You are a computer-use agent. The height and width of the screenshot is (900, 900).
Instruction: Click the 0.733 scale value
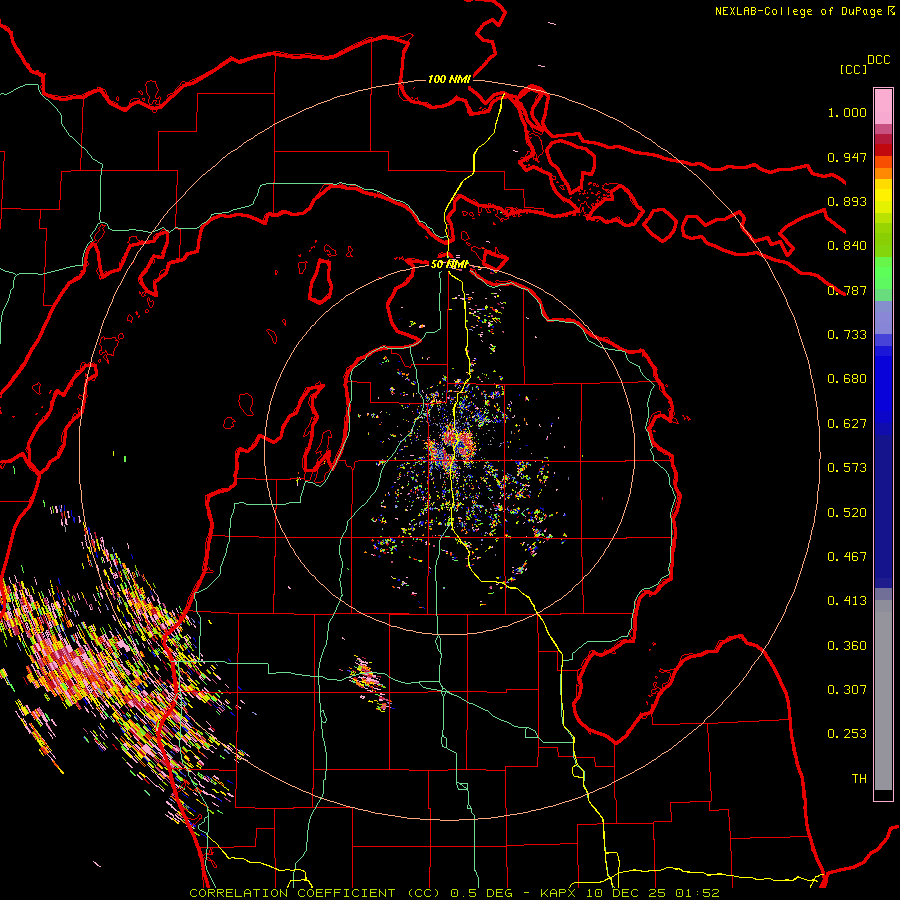click(x=847, y=335)
